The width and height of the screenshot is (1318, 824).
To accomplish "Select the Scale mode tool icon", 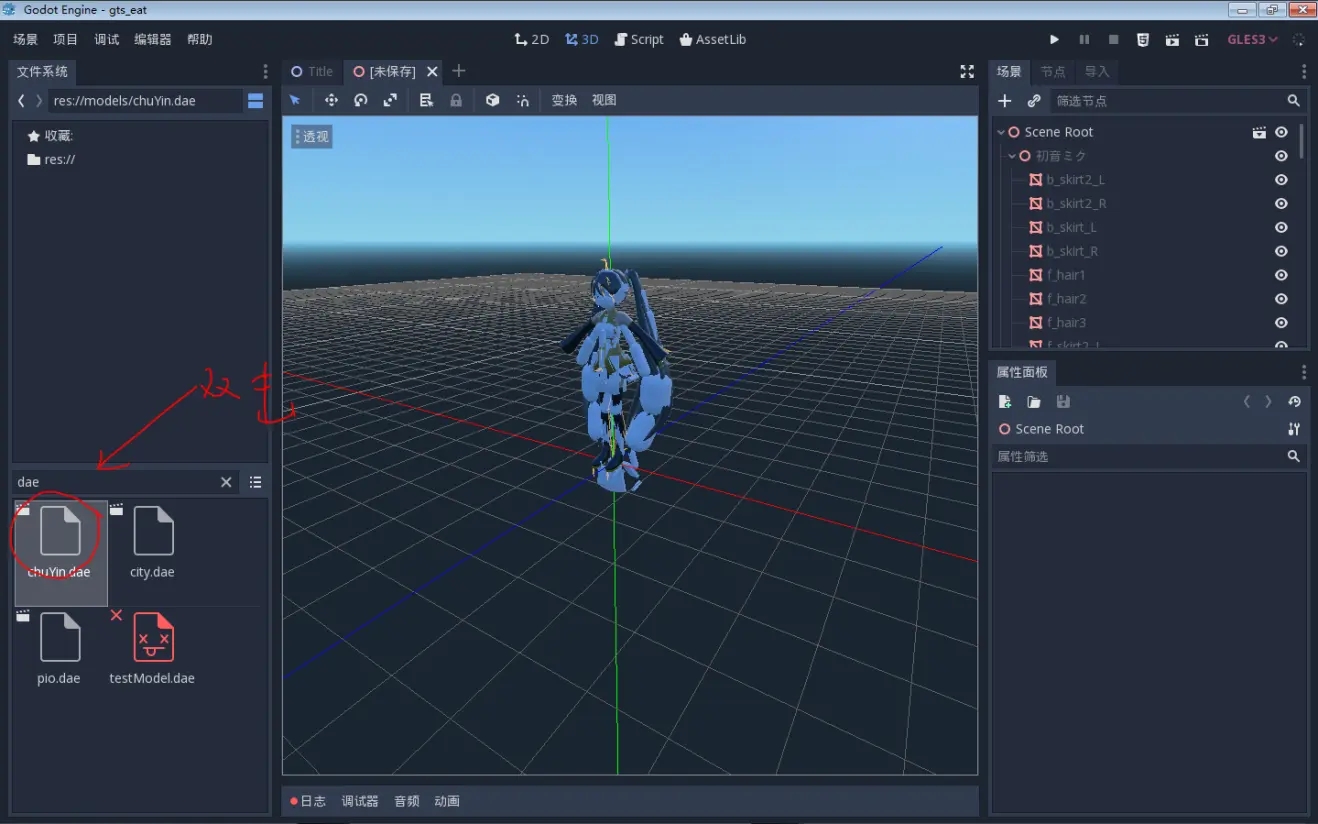I will click(390, 100).
